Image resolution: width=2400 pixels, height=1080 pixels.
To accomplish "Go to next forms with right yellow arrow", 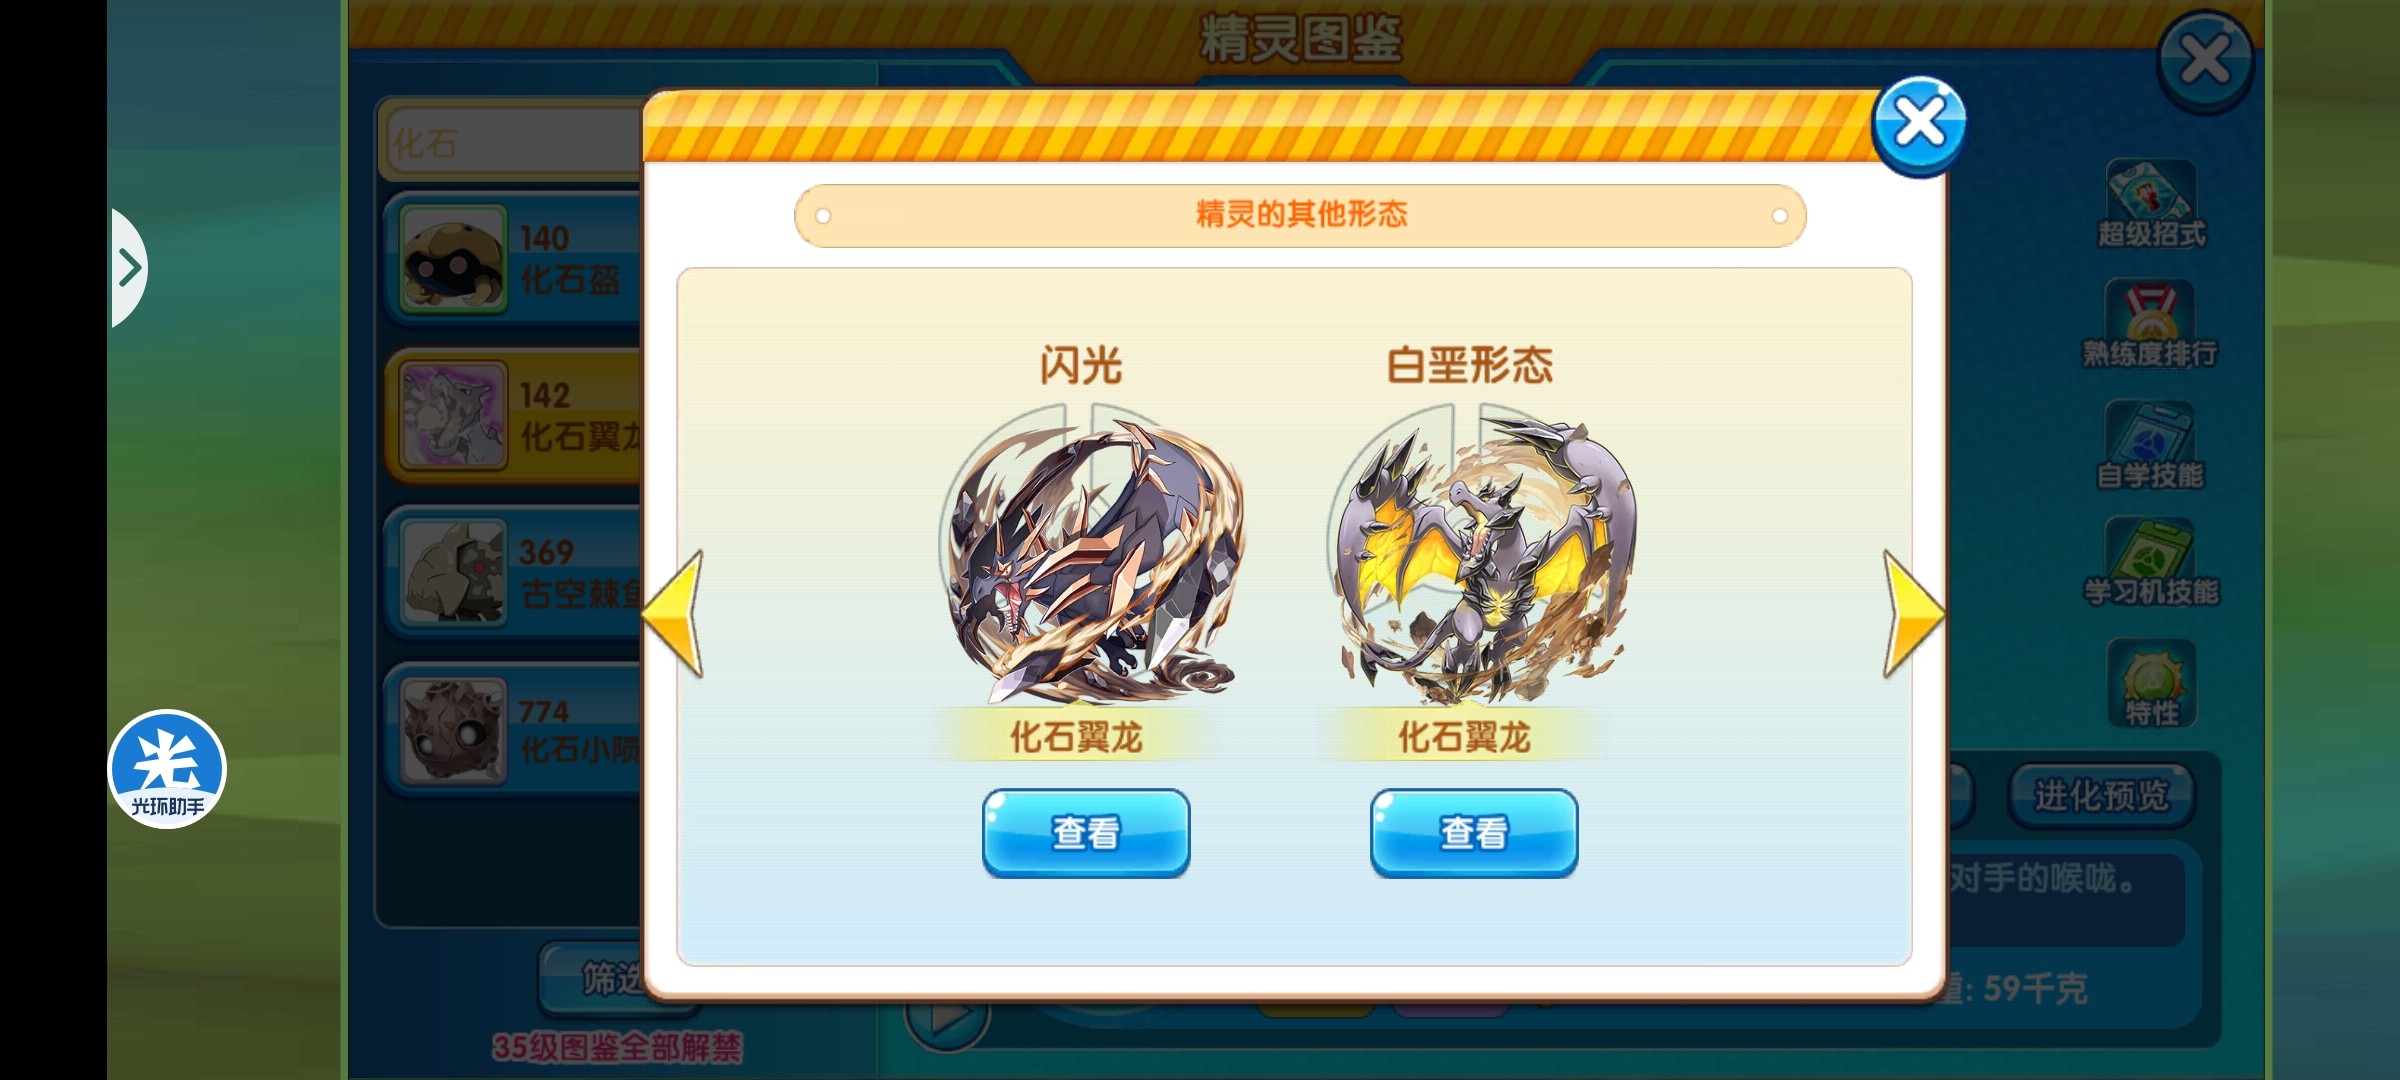I will (x=1912, y=614).
